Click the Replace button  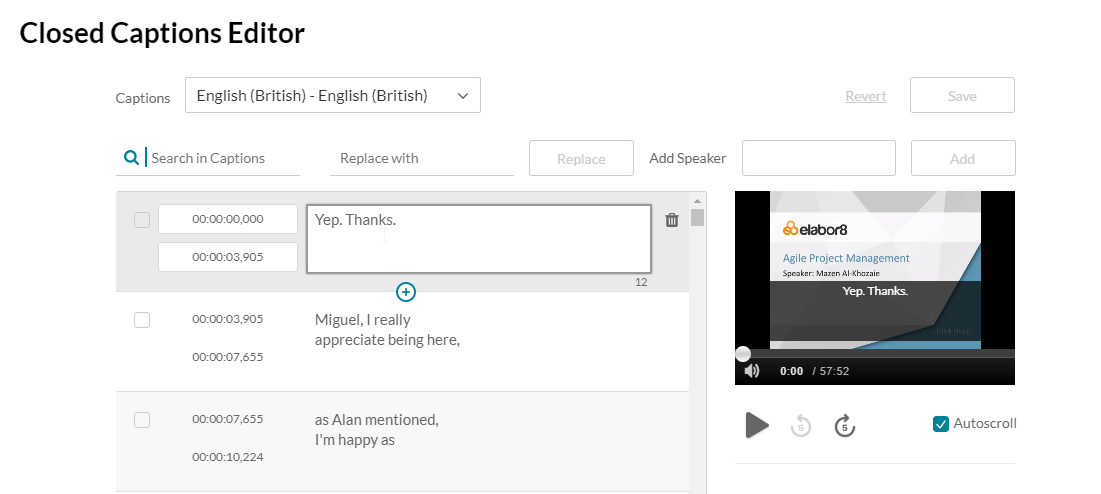(x=581, y=159)
